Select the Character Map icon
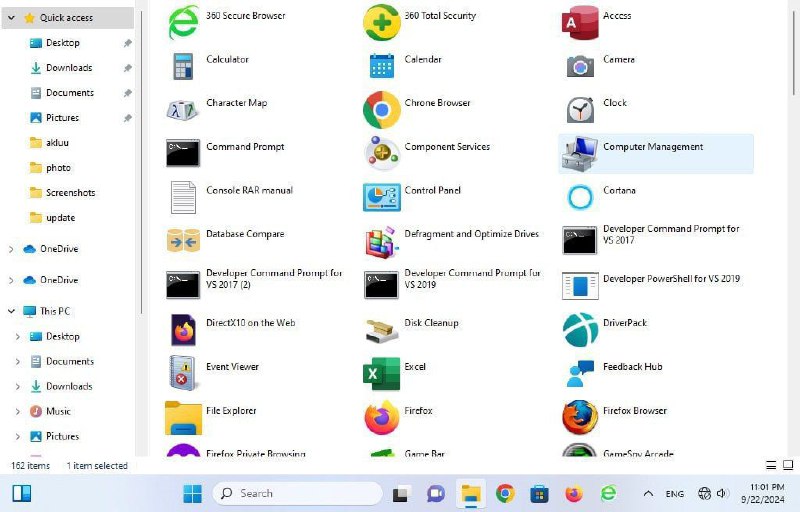The width and height of the screenshot is (800, 512). (182, 110)
